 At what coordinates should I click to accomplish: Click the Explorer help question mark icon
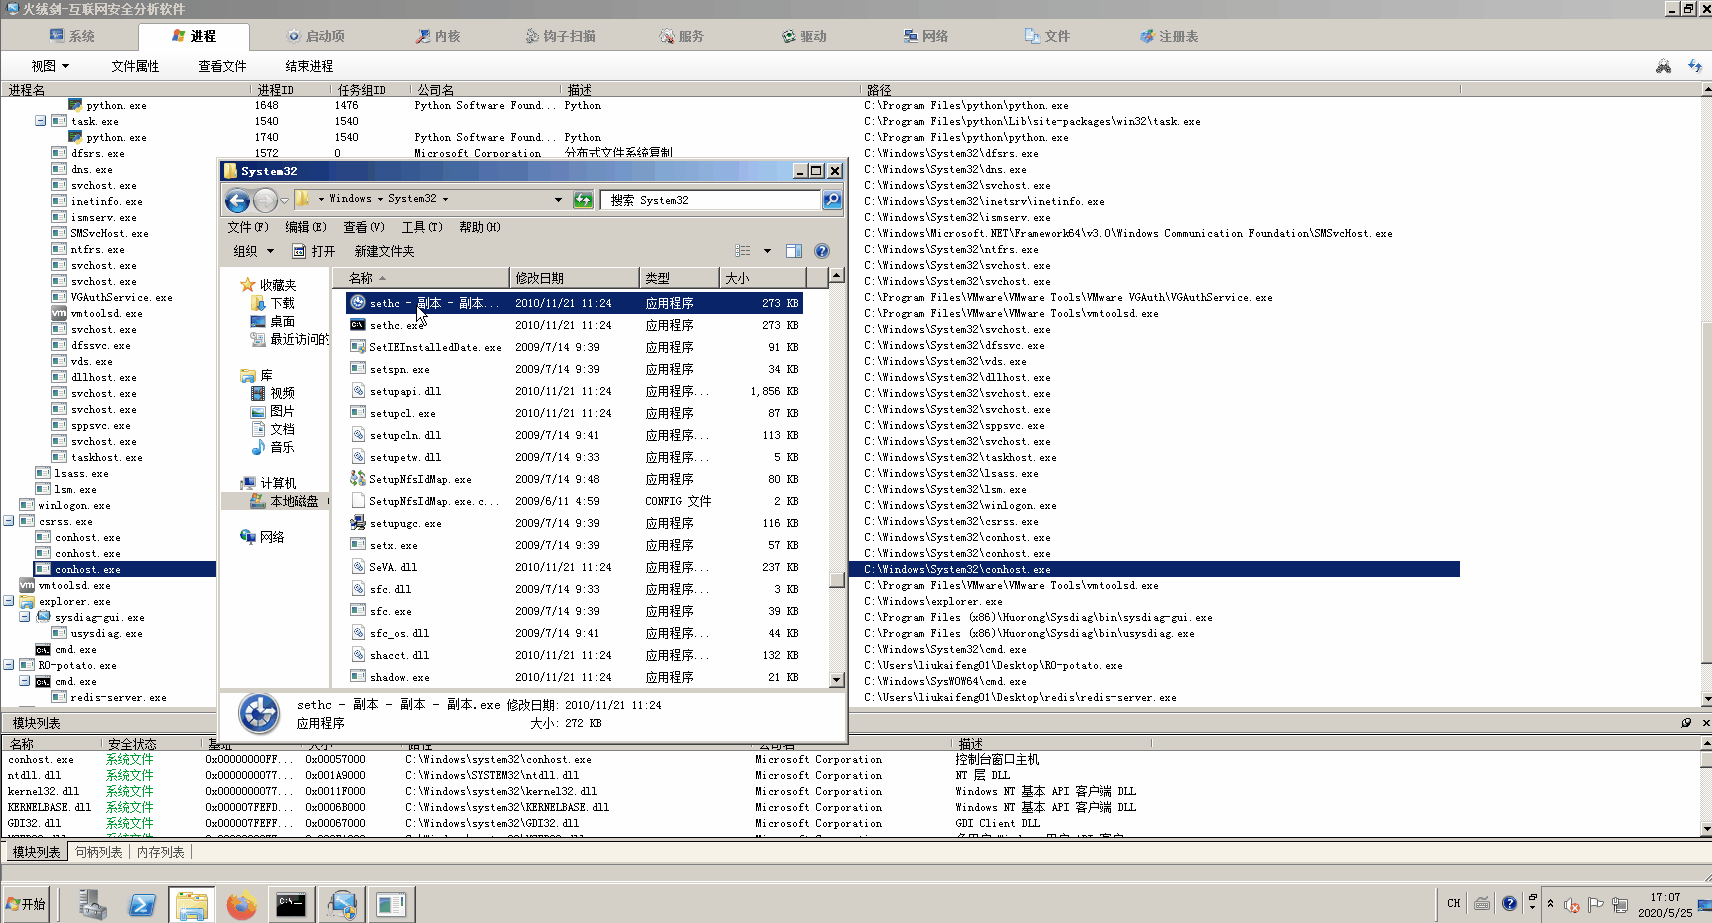tap(821, 251)
